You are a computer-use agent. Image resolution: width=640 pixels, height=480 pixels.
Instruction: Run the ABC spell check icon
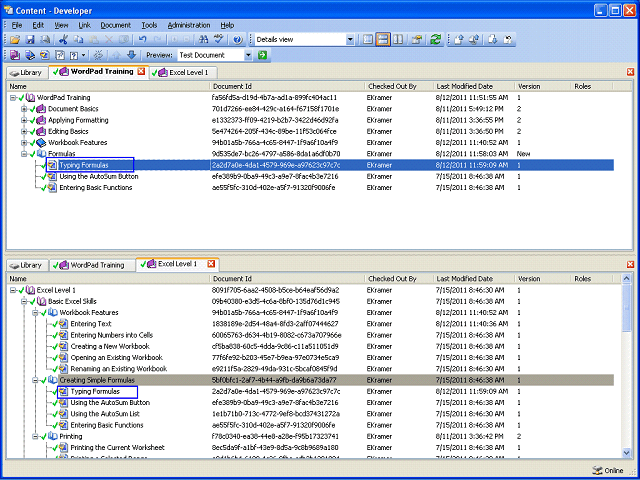pyautogui.click(x=219, y=39)
